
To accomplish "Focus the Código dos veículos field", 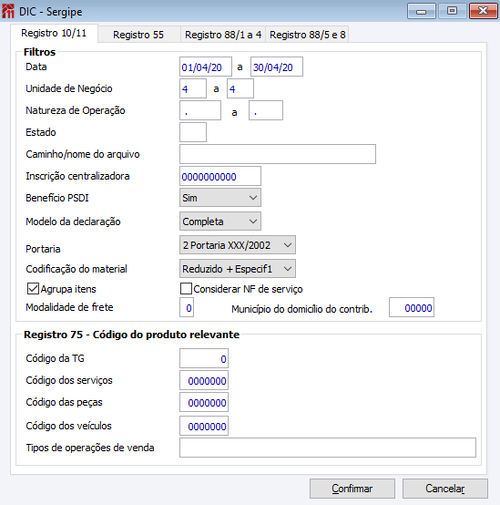I will click(204, 426).
